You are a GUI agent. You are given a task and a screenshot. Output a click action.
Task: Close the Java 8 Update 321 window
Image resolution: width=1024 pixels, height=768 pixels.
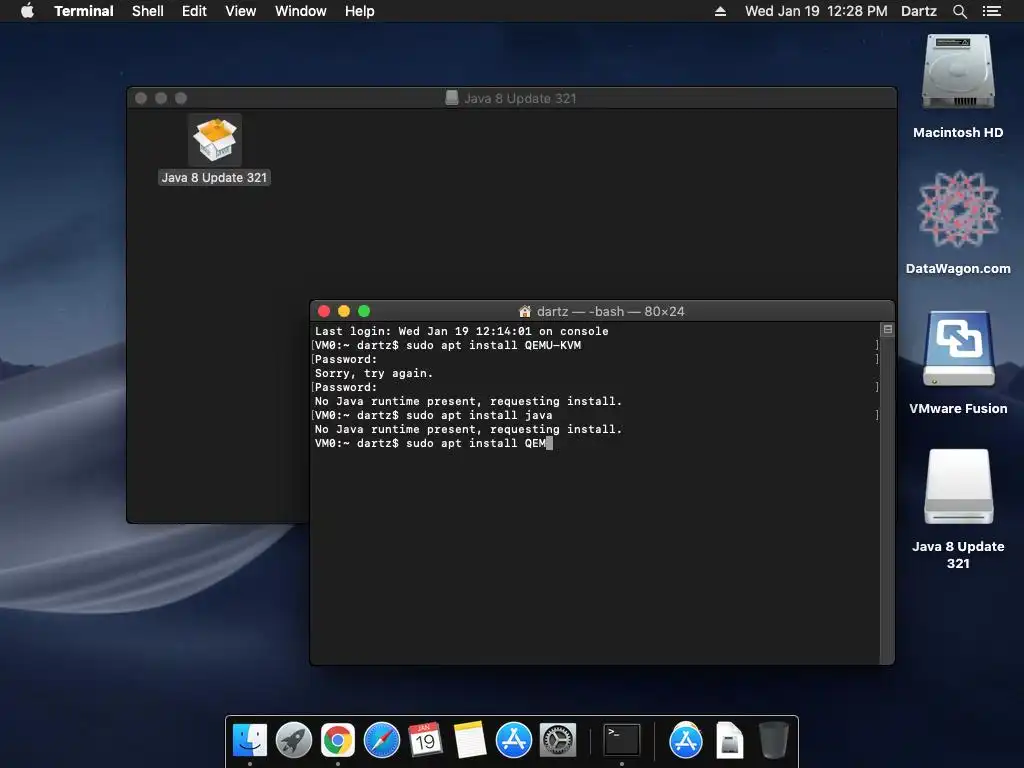(x=141, y=98)
